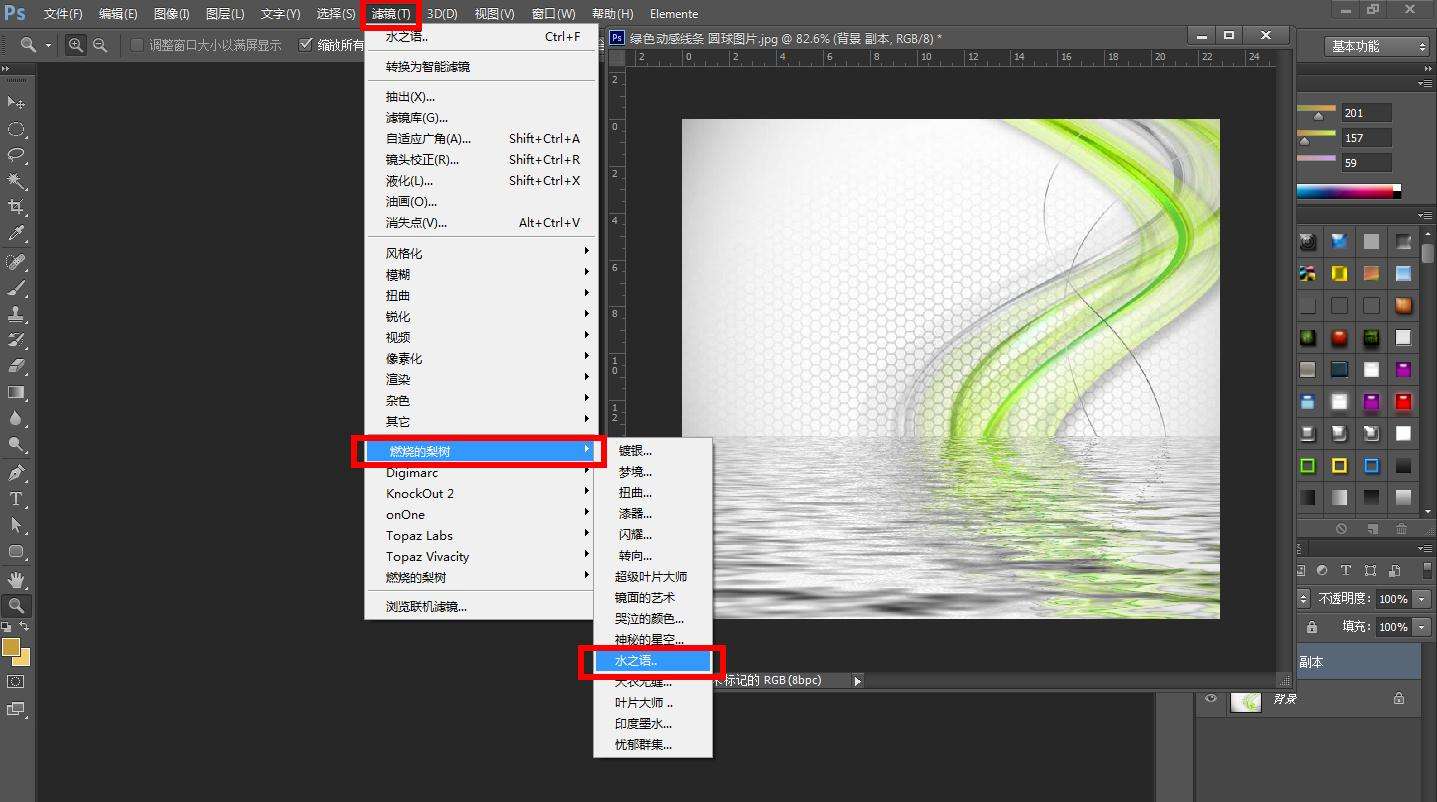
Task: Select the Brush tool
Action: [x=17, y=288]
